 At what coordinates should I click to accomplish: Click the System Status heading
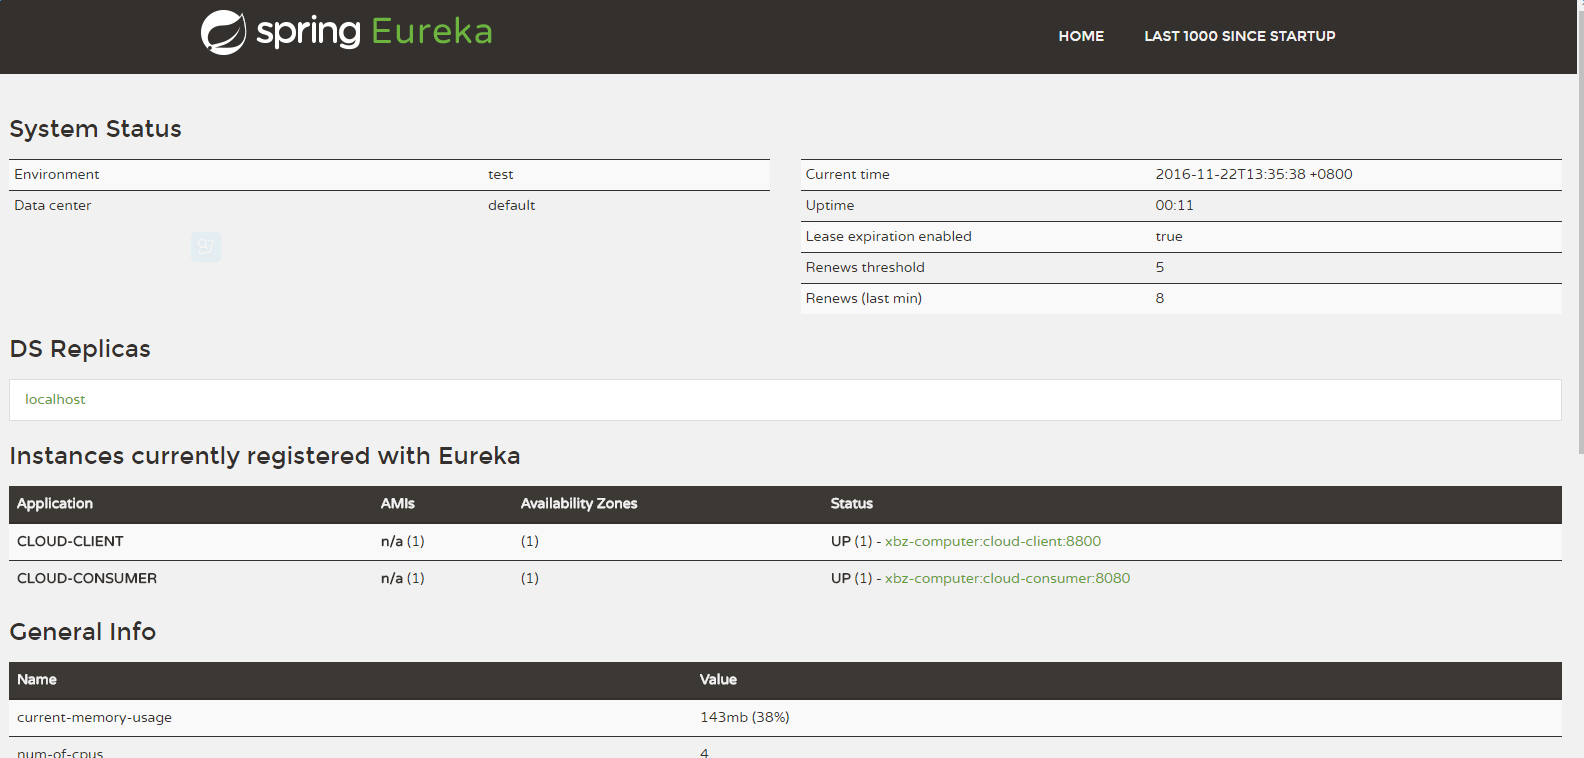coord(96,129)
